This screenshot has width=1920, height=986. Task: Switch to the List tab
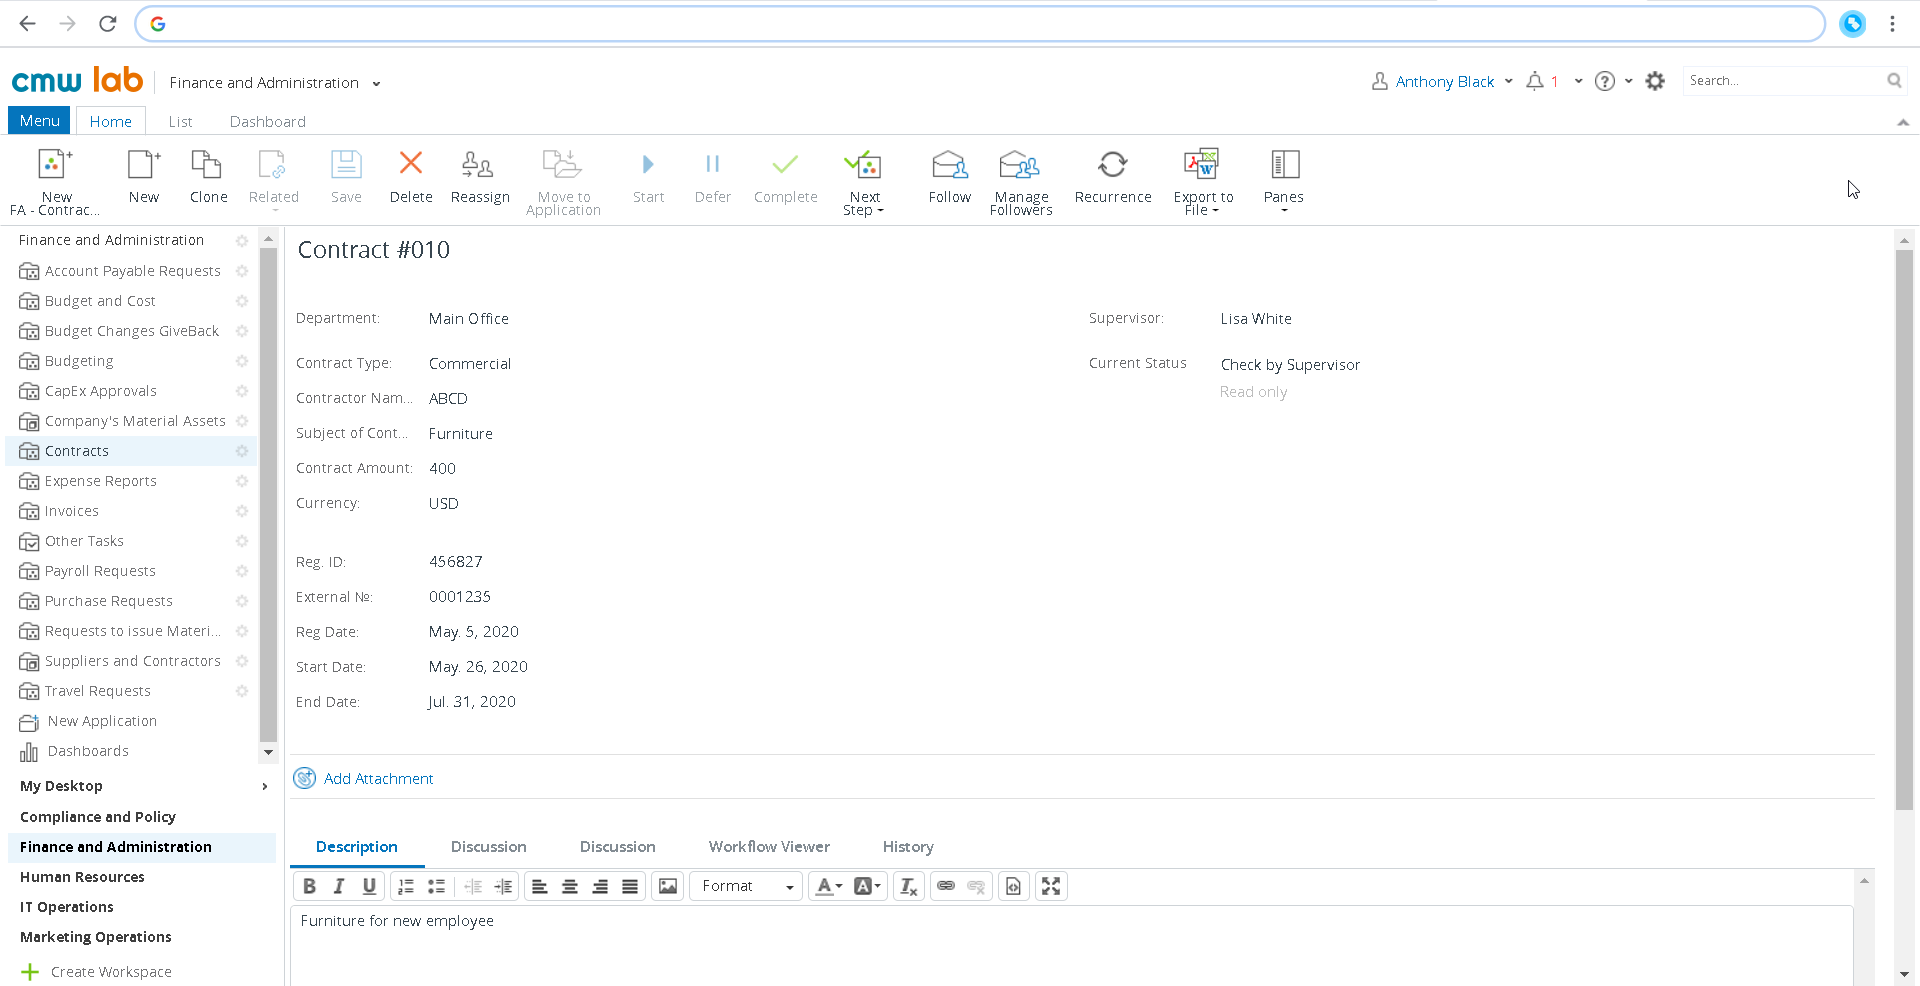point(180,121)
